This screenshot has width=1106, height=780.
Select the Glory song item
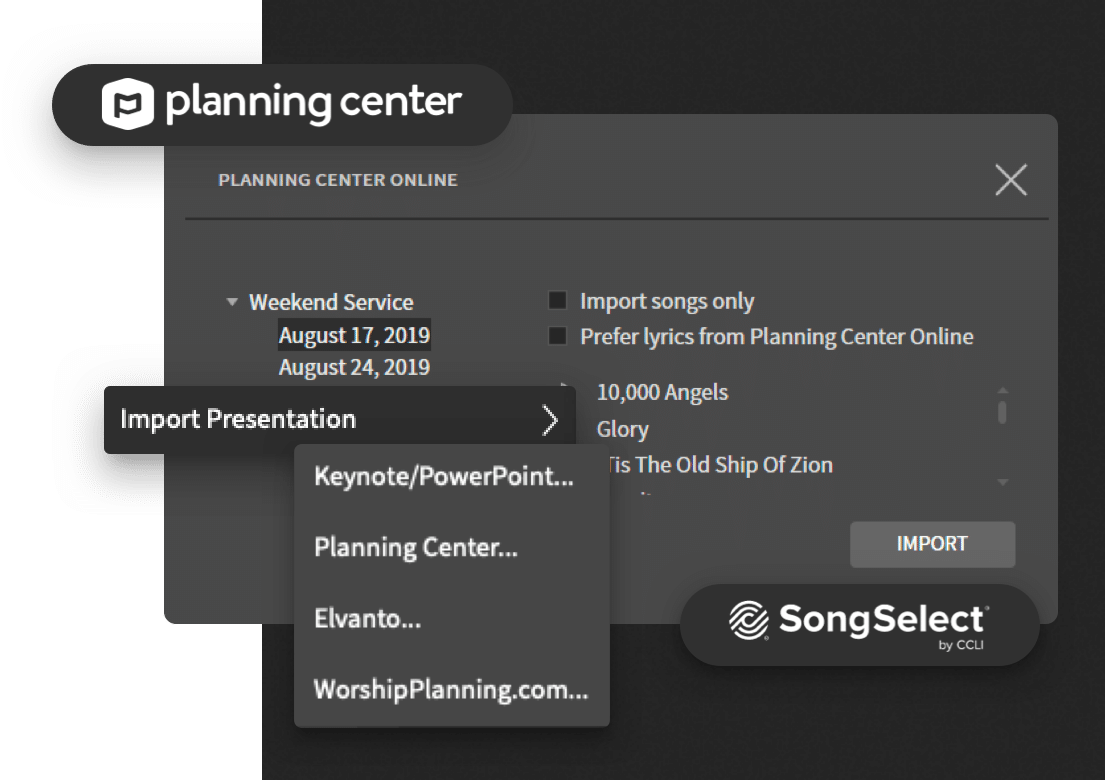(x=622, y=429)
